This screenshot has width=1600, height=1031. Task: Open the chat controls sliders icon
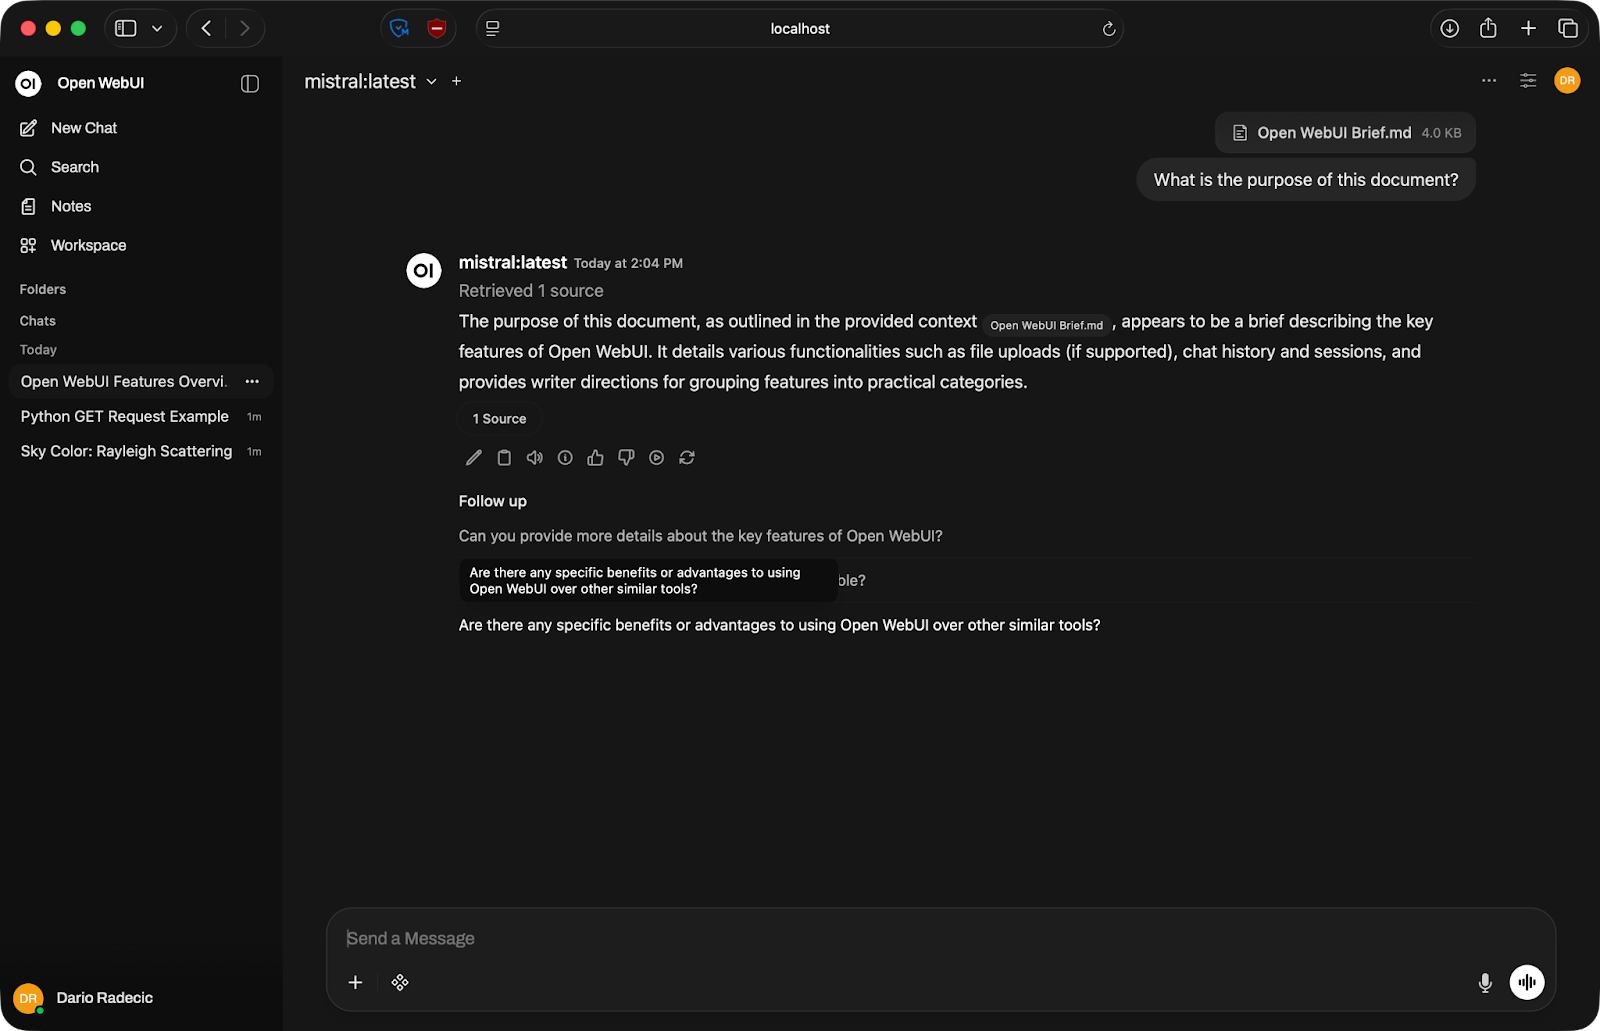(1528, 81)
